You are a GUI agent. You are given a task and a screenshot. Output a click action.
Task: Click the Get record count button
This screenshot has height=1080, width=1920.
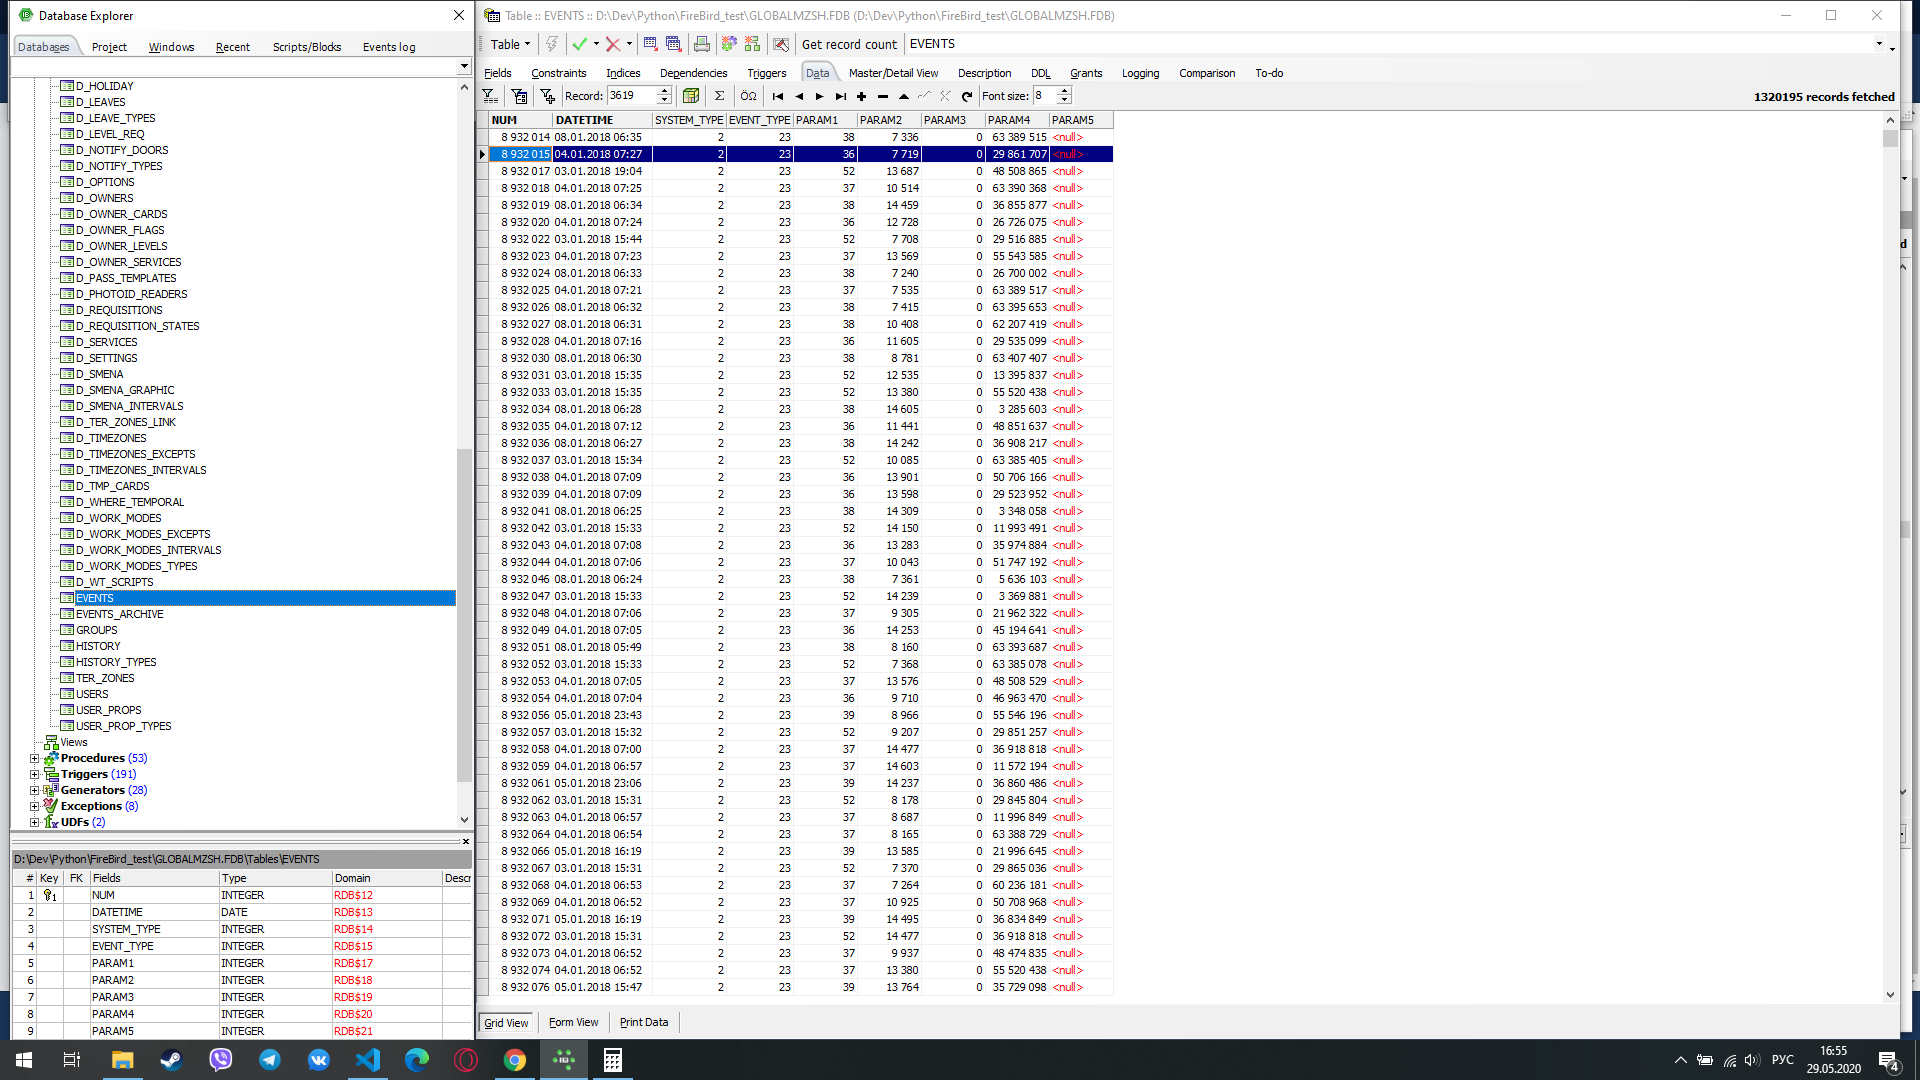pyautogui.click(x=849, y=44)
